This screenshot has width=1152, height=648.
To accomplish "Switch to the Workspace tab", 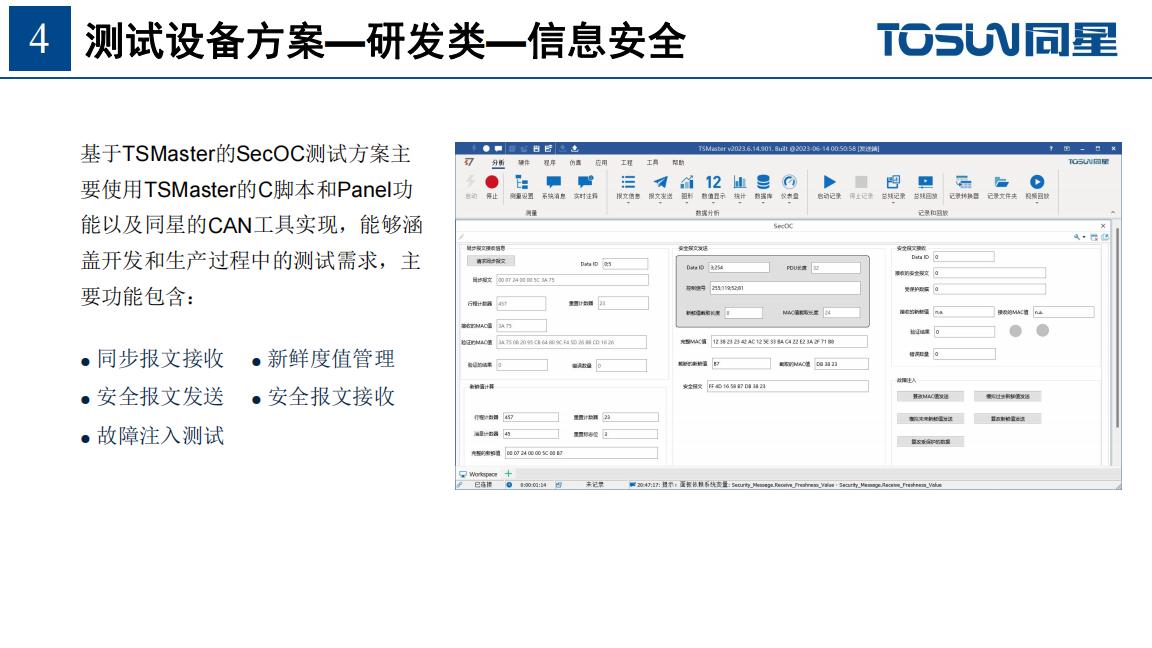I will point(478,475).
